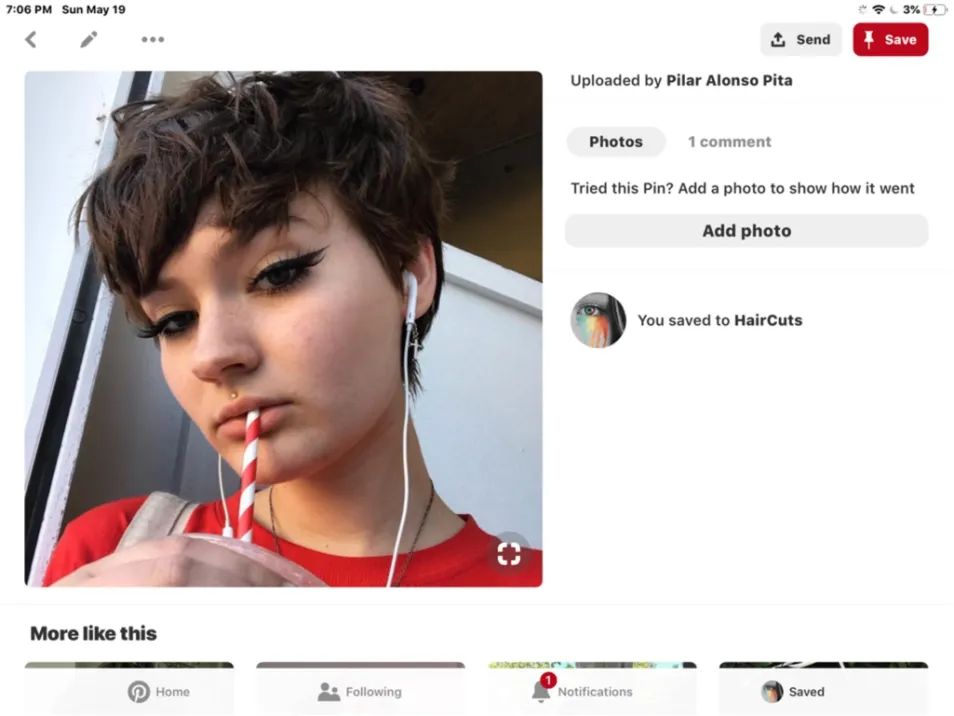This screenshot has width=954, height=716.
Task: Tap the main pixie haircut photo
Action: point(284,328)
